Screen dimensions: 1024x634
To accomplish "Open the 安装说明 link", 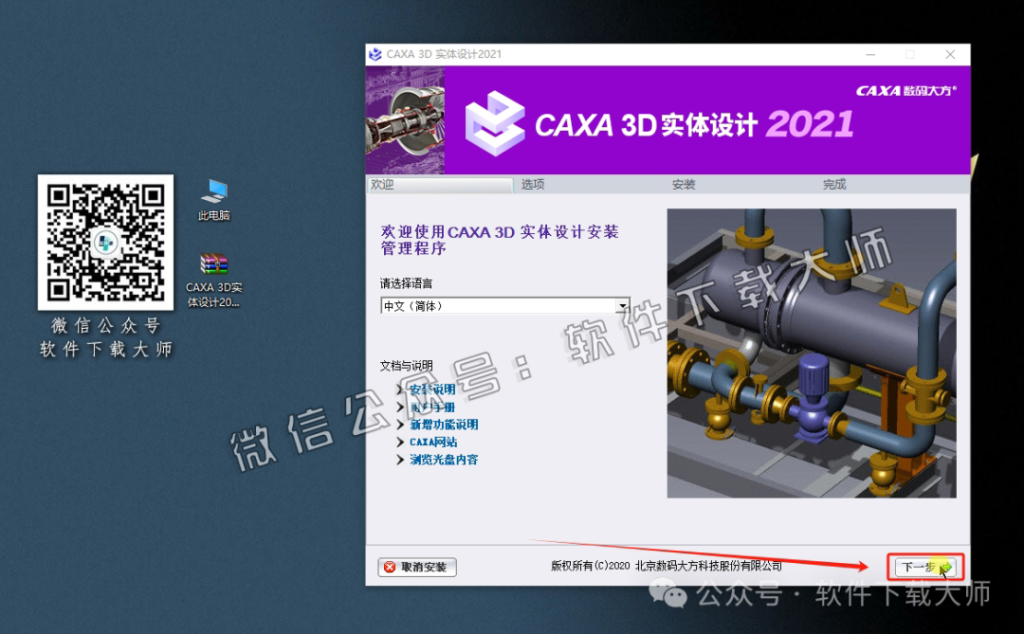I will (432, 389).
